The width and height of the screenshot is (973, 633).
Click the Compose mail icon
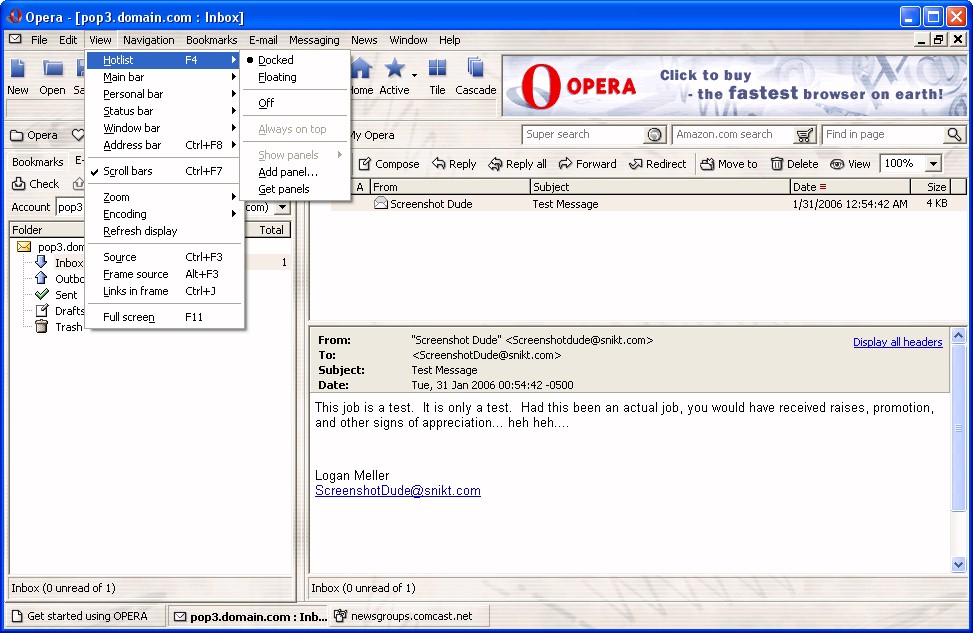[366, 164]
